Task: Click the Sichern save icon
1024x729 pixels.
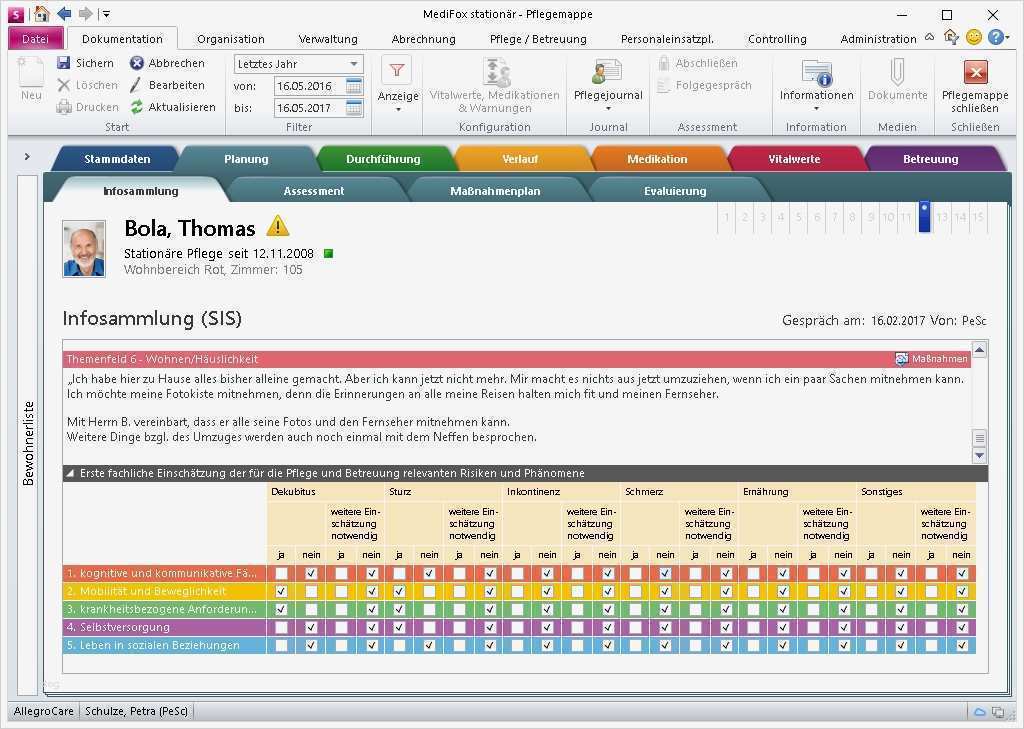Action: [x=63, y=63]
